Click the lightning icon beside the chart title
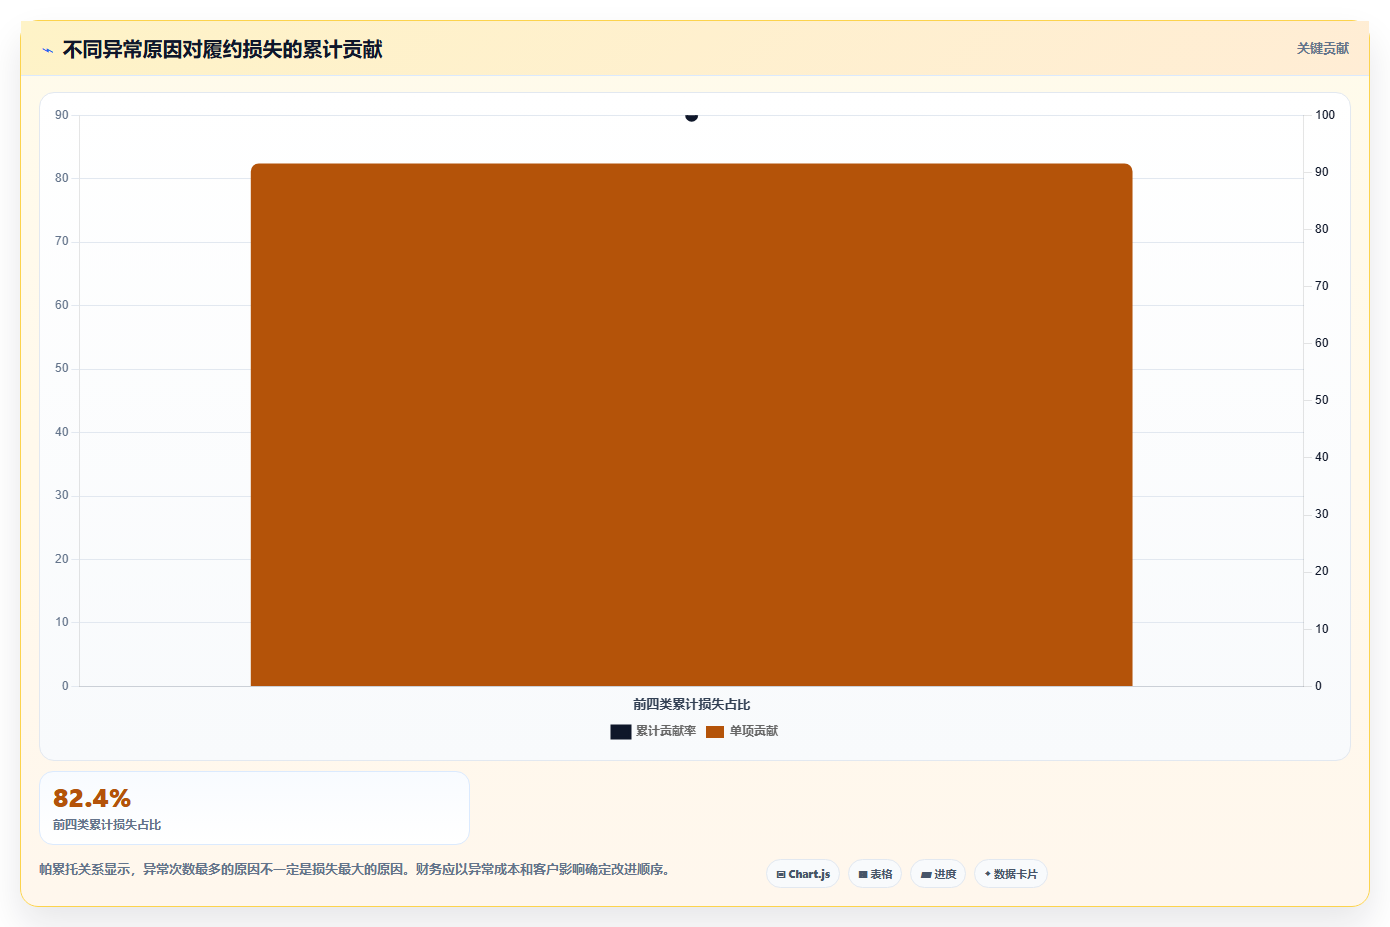 47,50
